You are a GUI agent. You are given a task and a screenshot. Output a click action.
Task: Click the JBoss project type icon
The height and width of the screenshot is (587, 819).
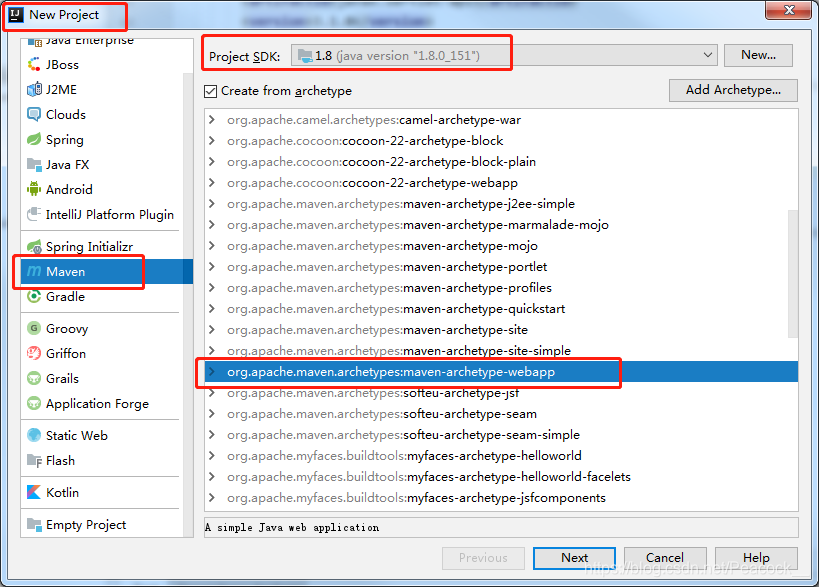tap(34, 65)
